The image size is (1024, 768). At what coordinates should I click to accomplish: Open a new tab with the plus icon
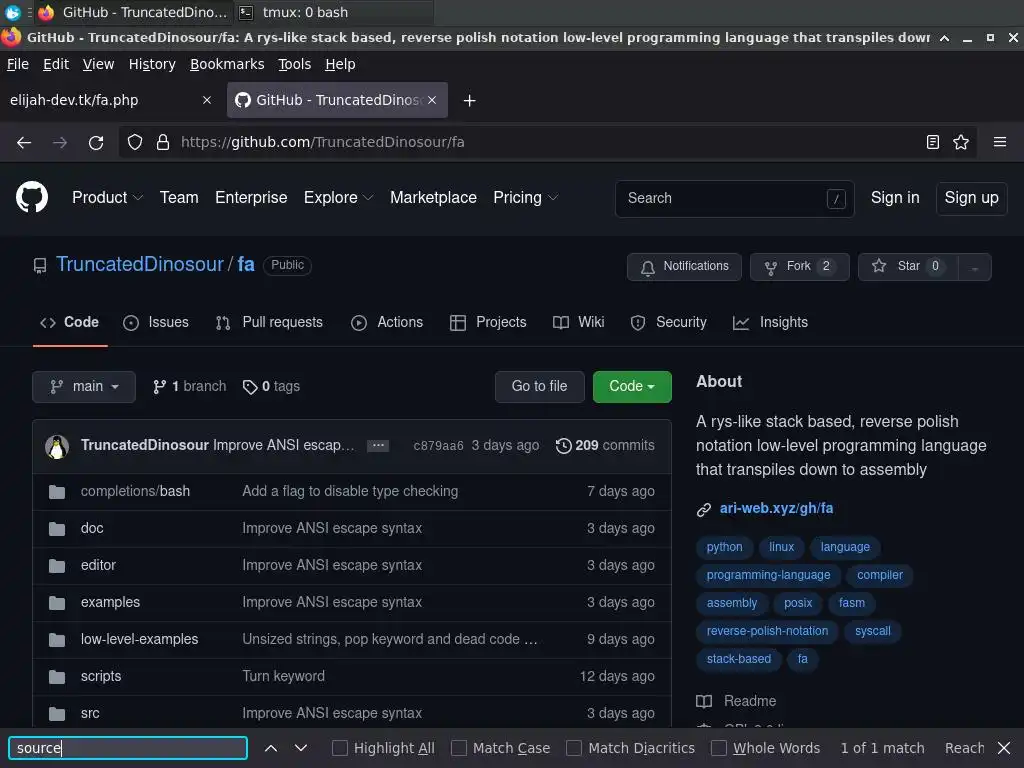click(x=469, y=101)
